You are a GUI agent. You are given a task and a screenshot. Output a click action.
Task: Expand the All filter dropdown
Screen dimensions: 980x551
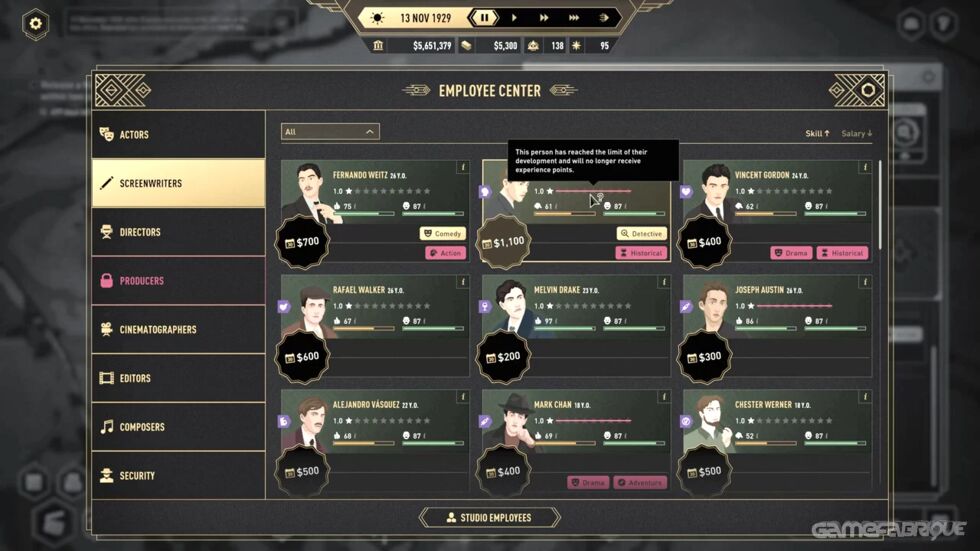(x=330, y=132)
